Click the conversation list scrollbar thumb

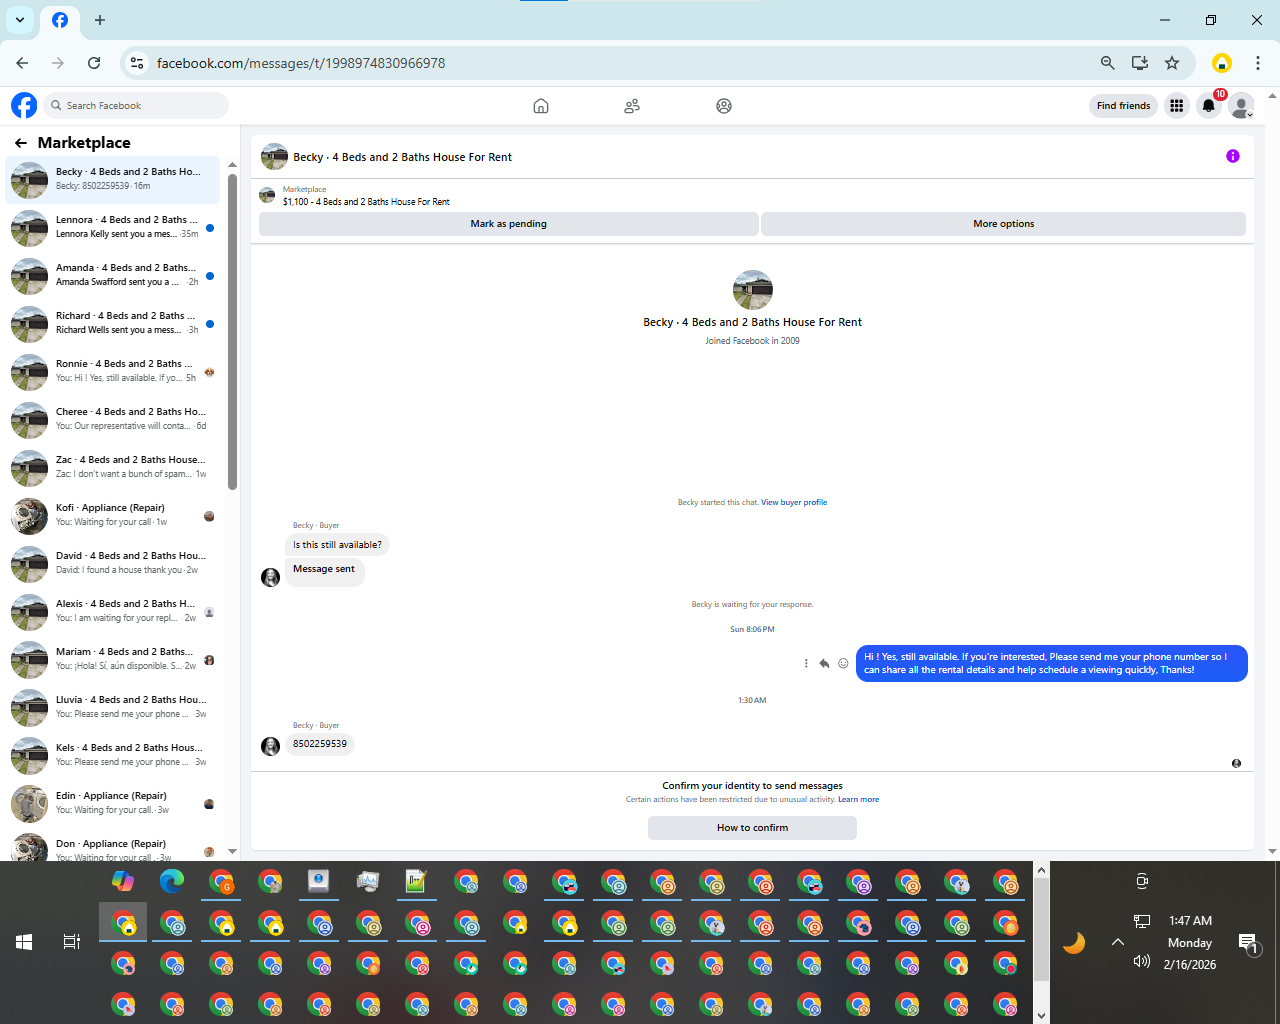(x=233, y=332)
